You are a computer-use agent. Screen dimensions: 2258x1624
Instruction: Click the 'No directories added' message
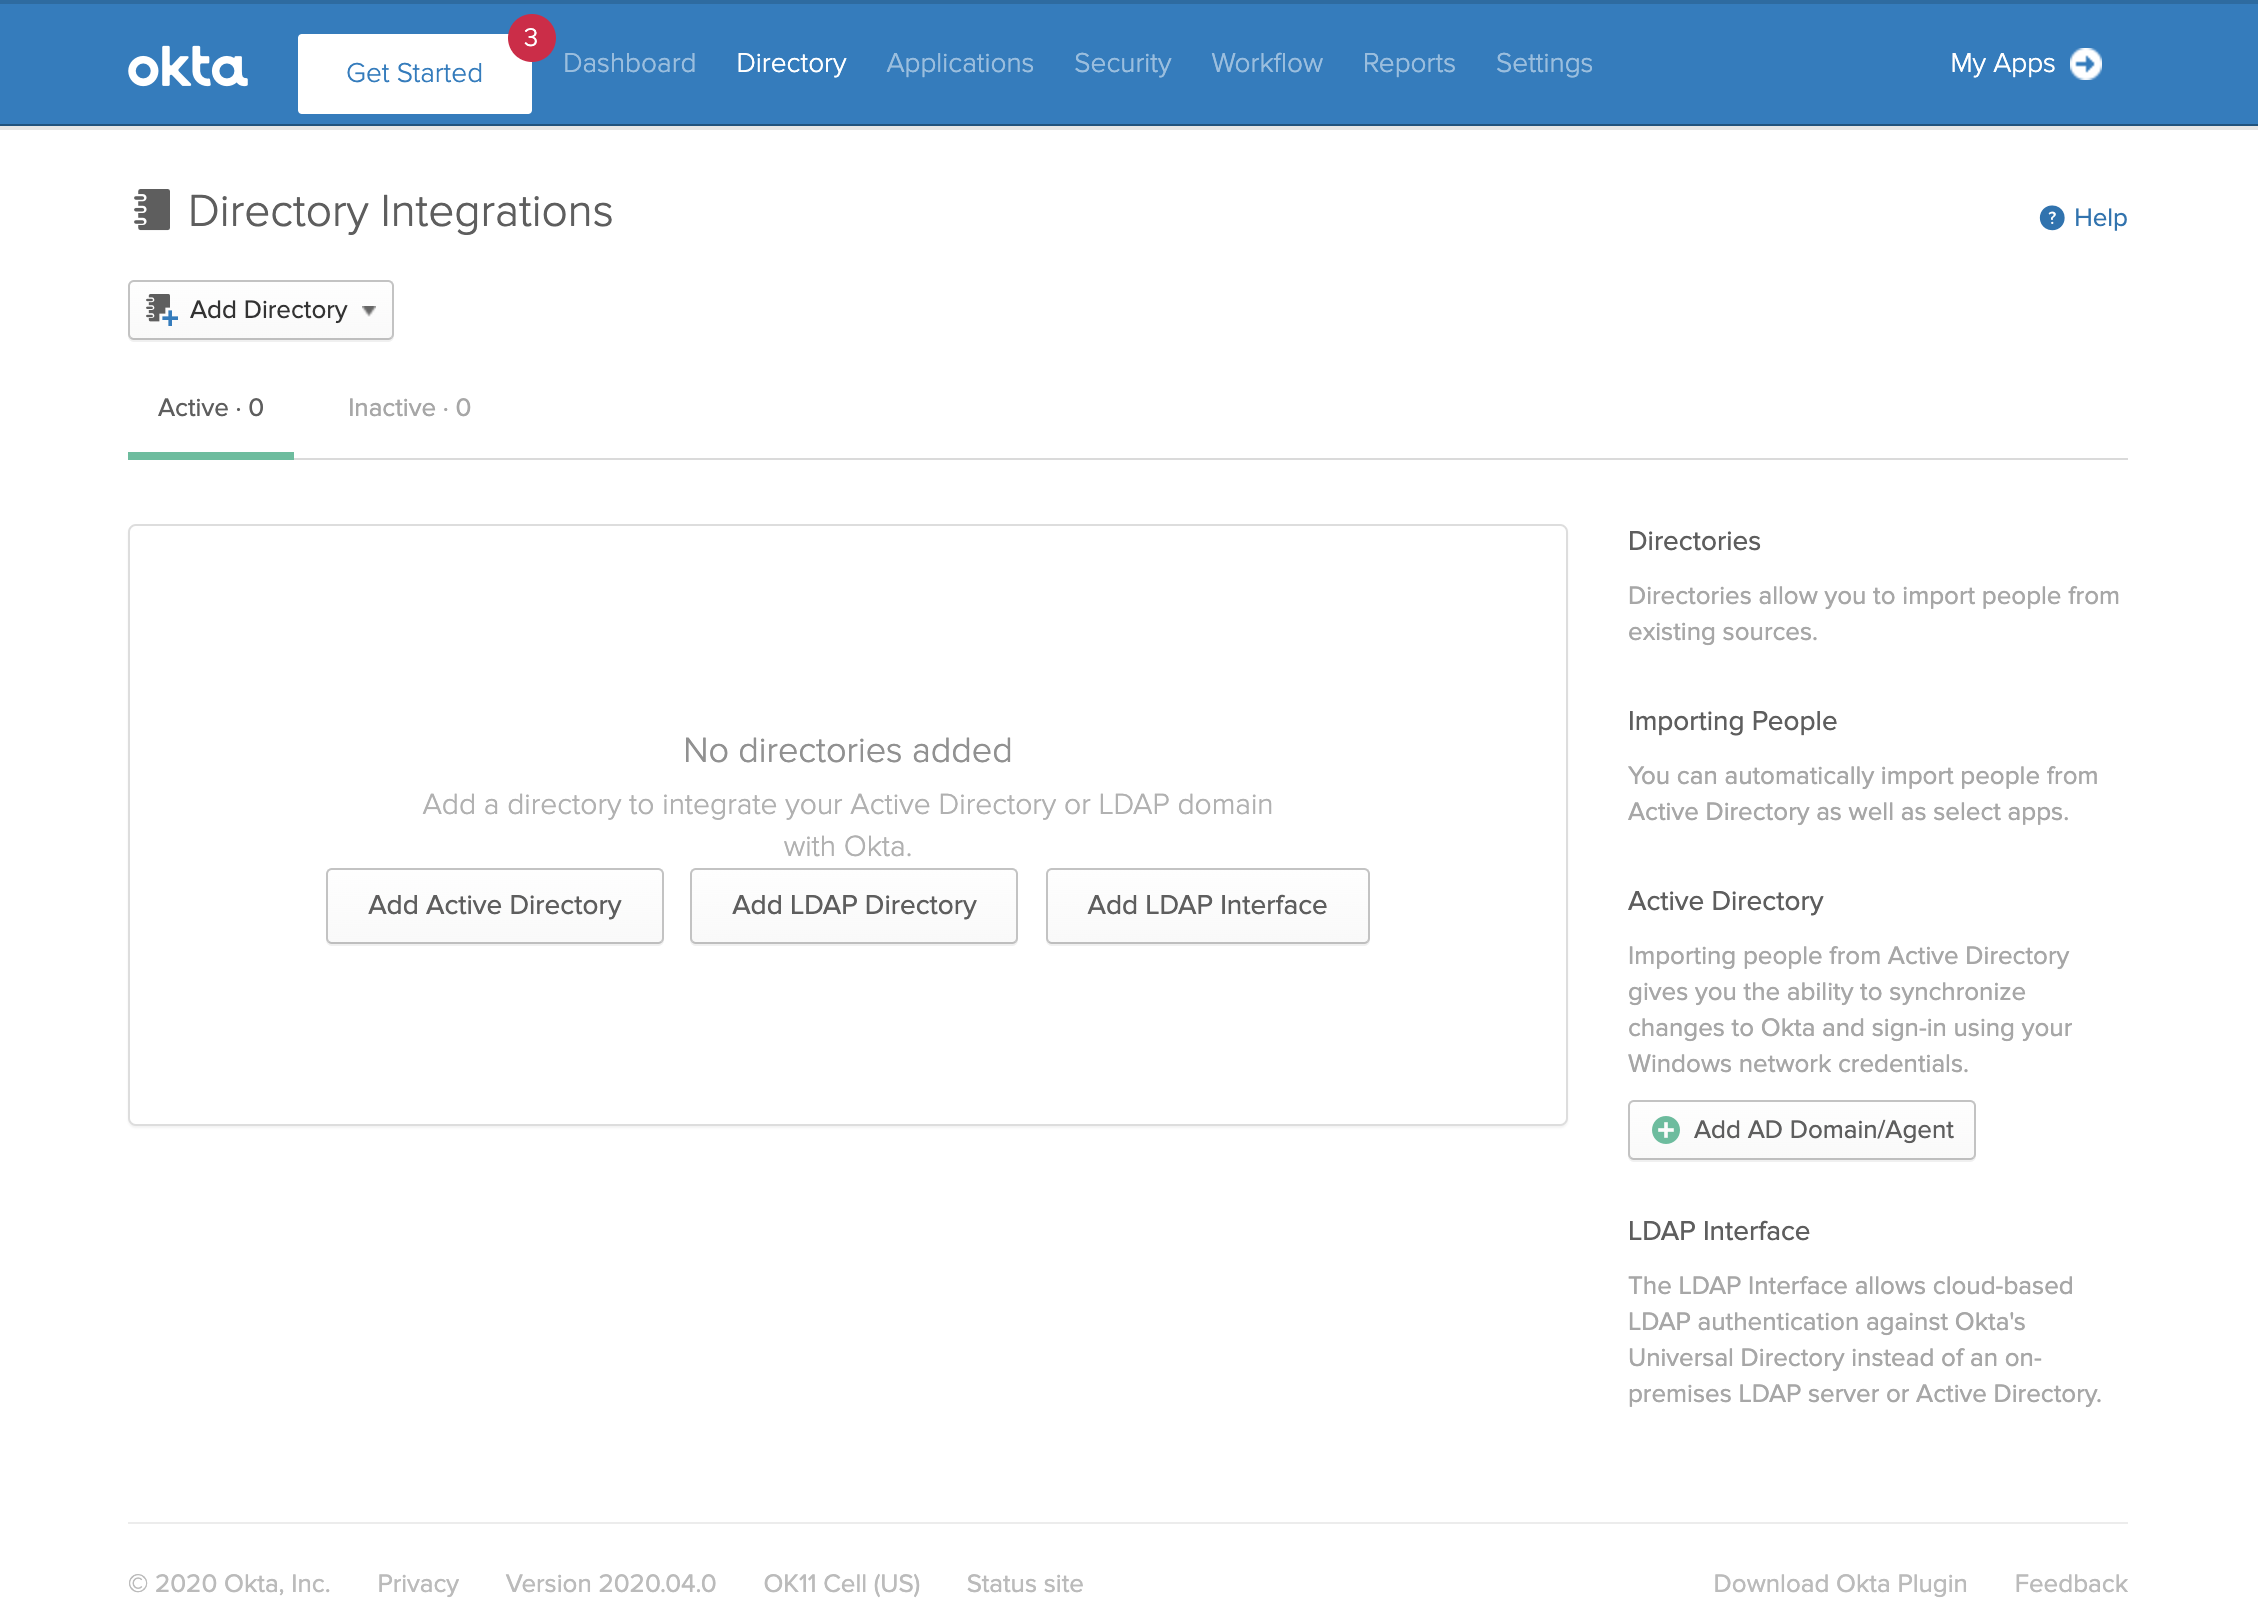(848, 750)
